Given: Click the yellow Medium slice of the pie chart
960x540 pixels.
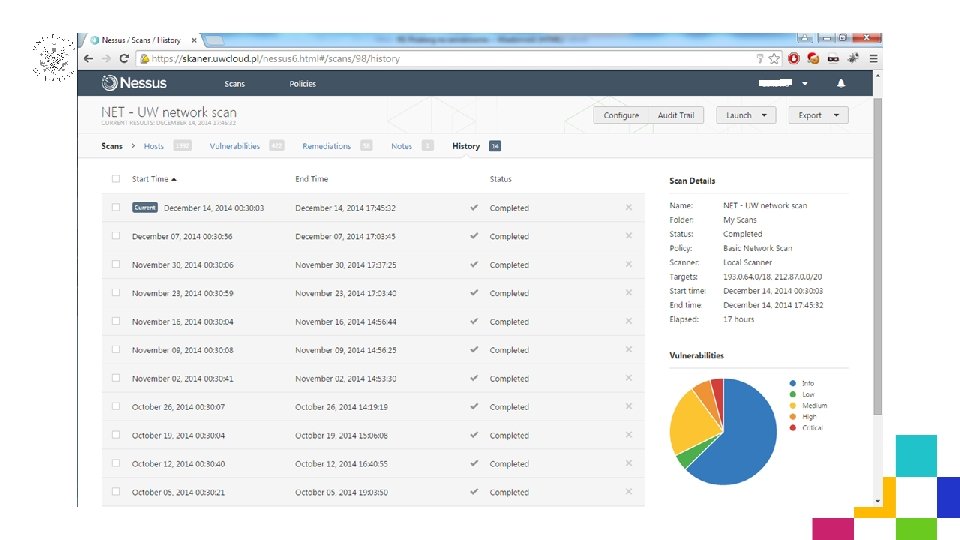Looking at the screenshot, I should tap(692, 422).
